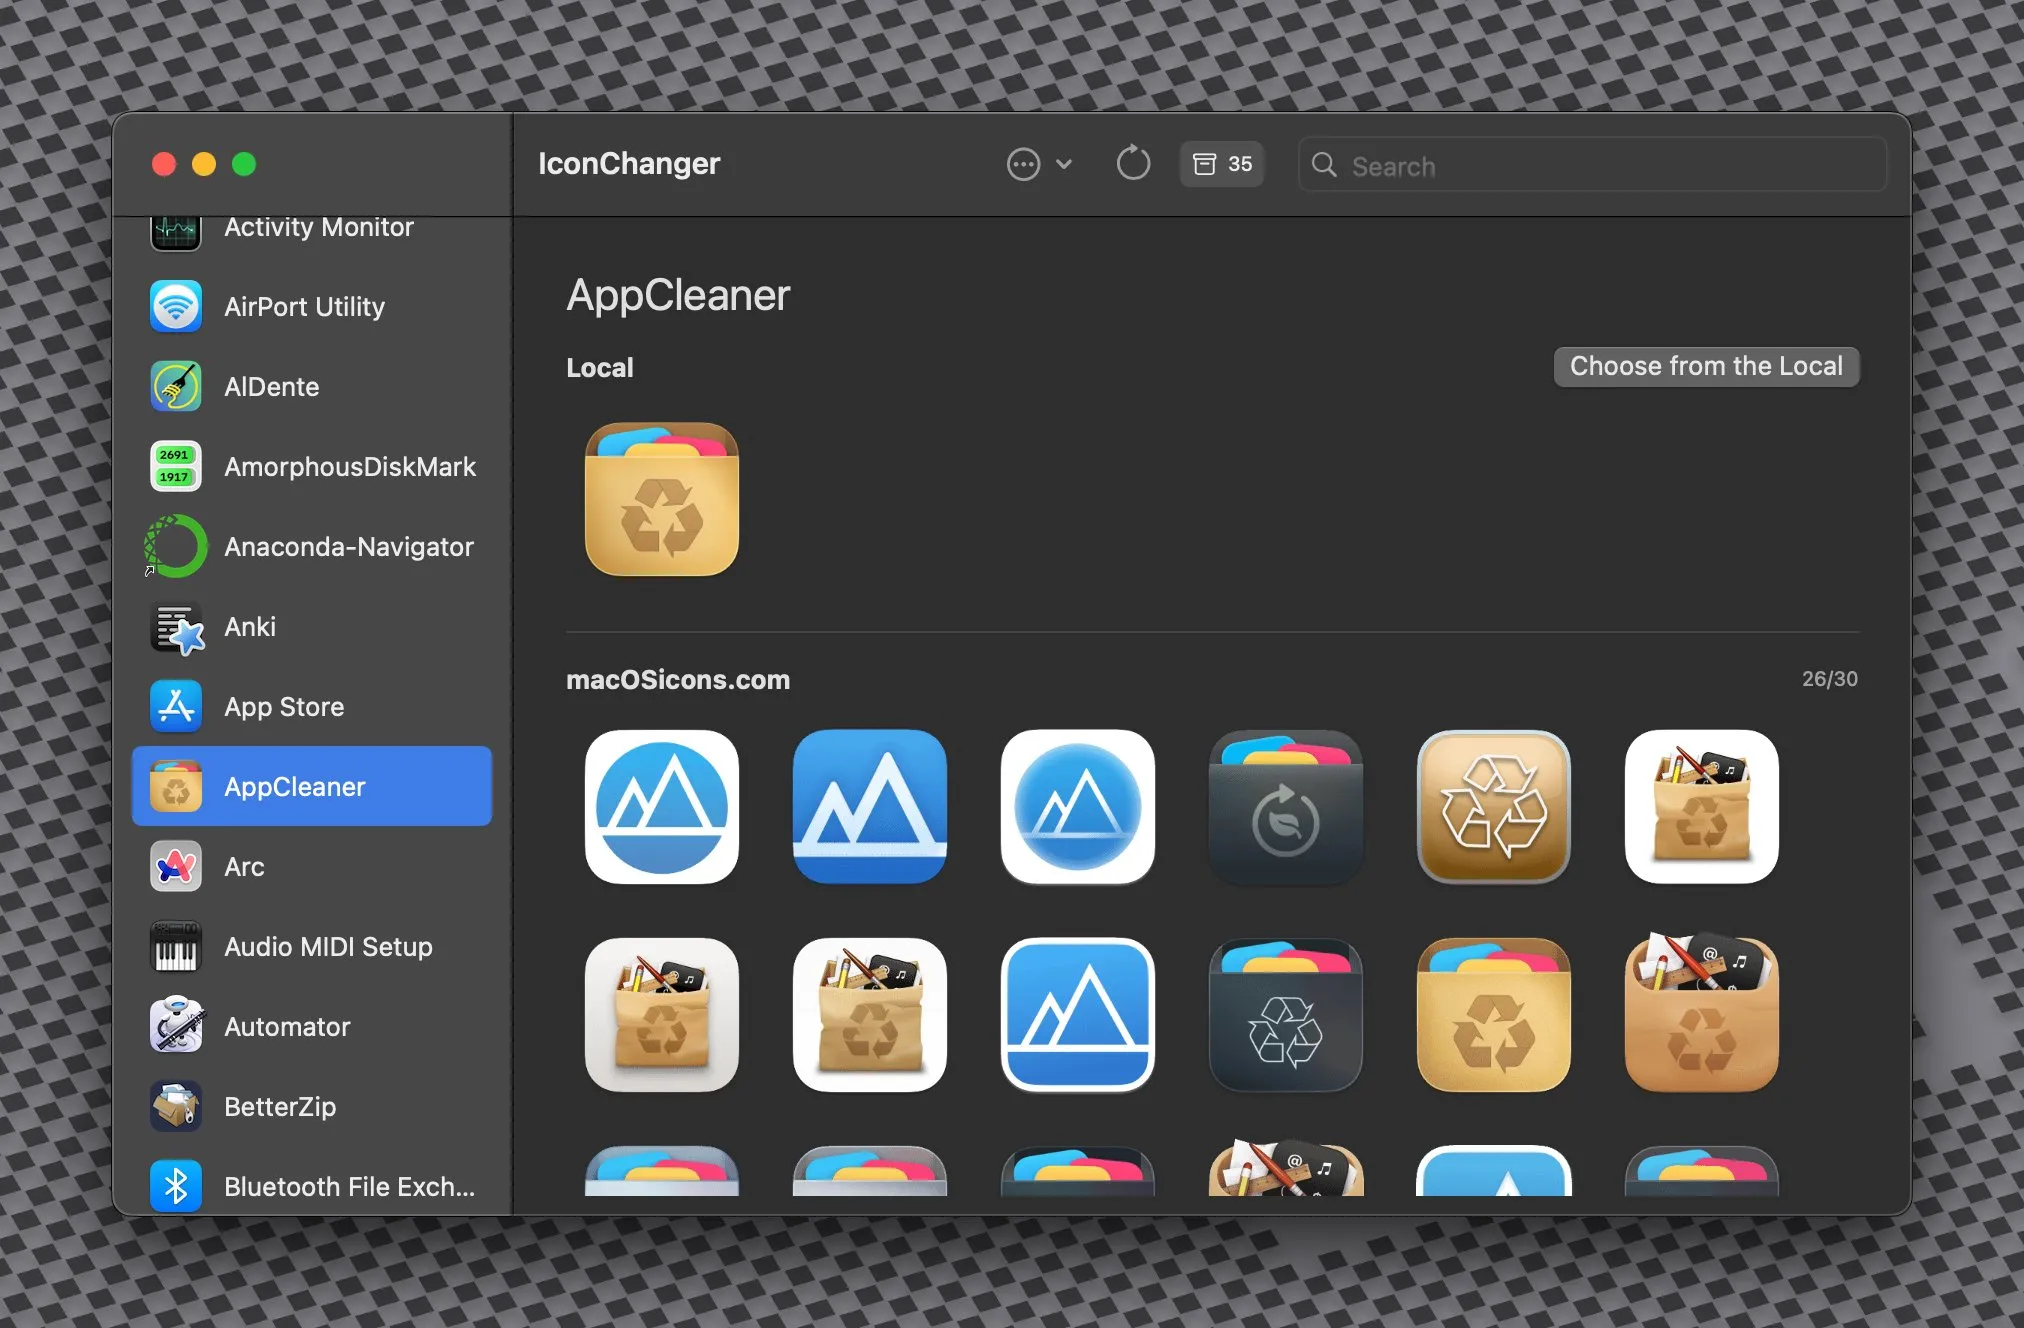
Task: Select Anki in the app list
Action: pos(250,627)
